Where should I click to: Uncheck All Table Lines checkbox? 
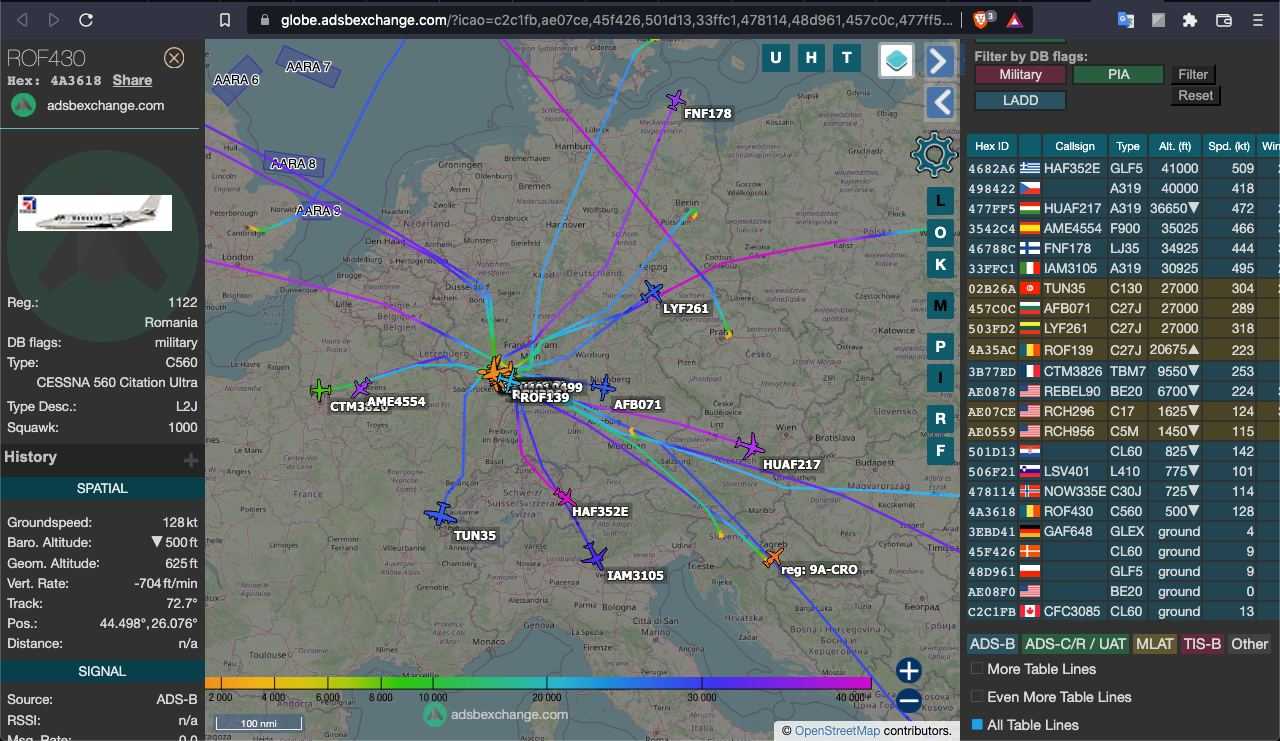[x=978, y=725]
